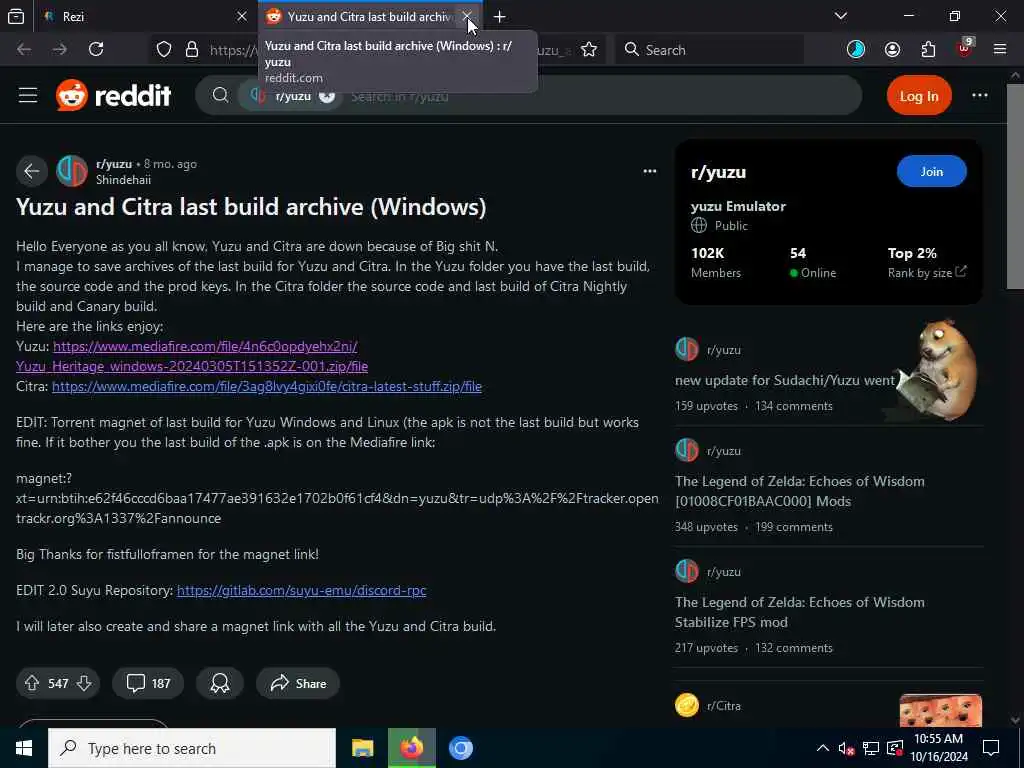Open r/yuzu community avatar

72,171
